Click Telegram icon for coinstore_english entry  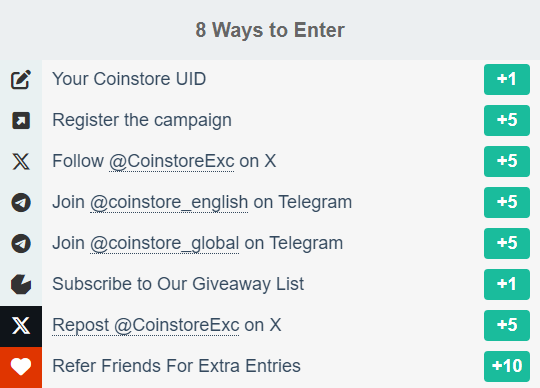tap(21, 202)
